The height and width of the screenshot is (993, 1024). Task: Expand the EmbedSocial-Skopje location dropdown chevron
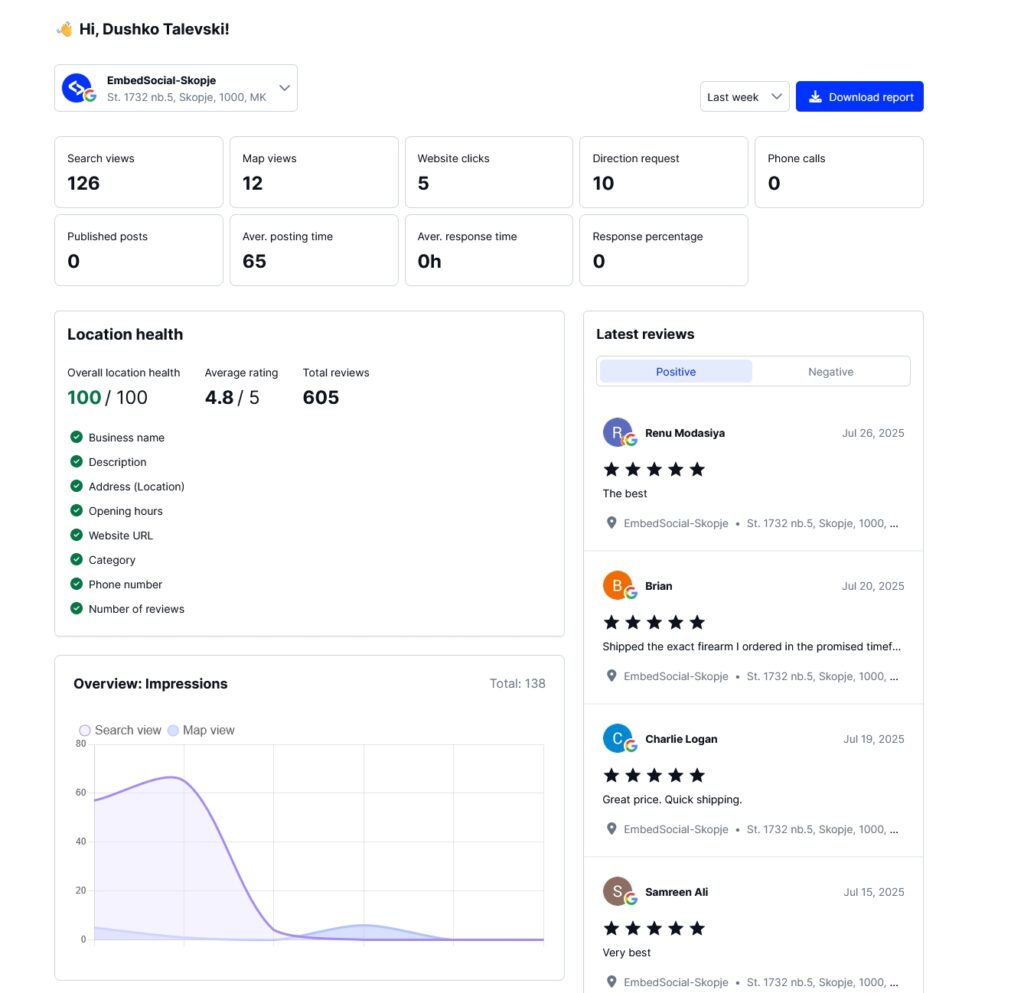point(284,87)
